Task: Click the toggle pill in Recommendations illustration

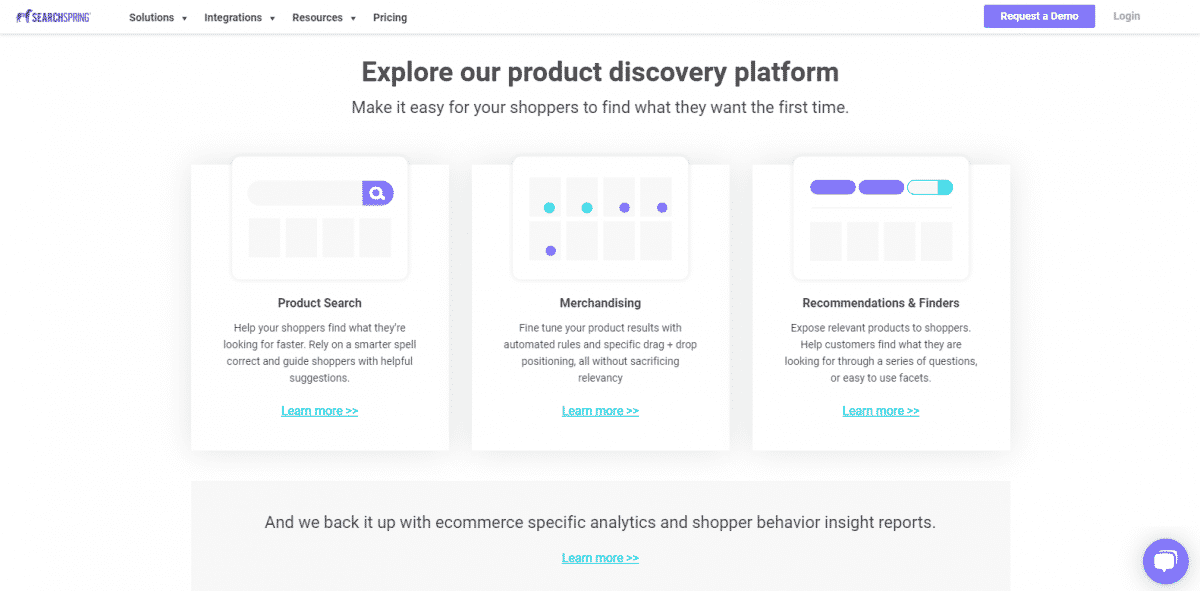Action: tap(929, 187)
